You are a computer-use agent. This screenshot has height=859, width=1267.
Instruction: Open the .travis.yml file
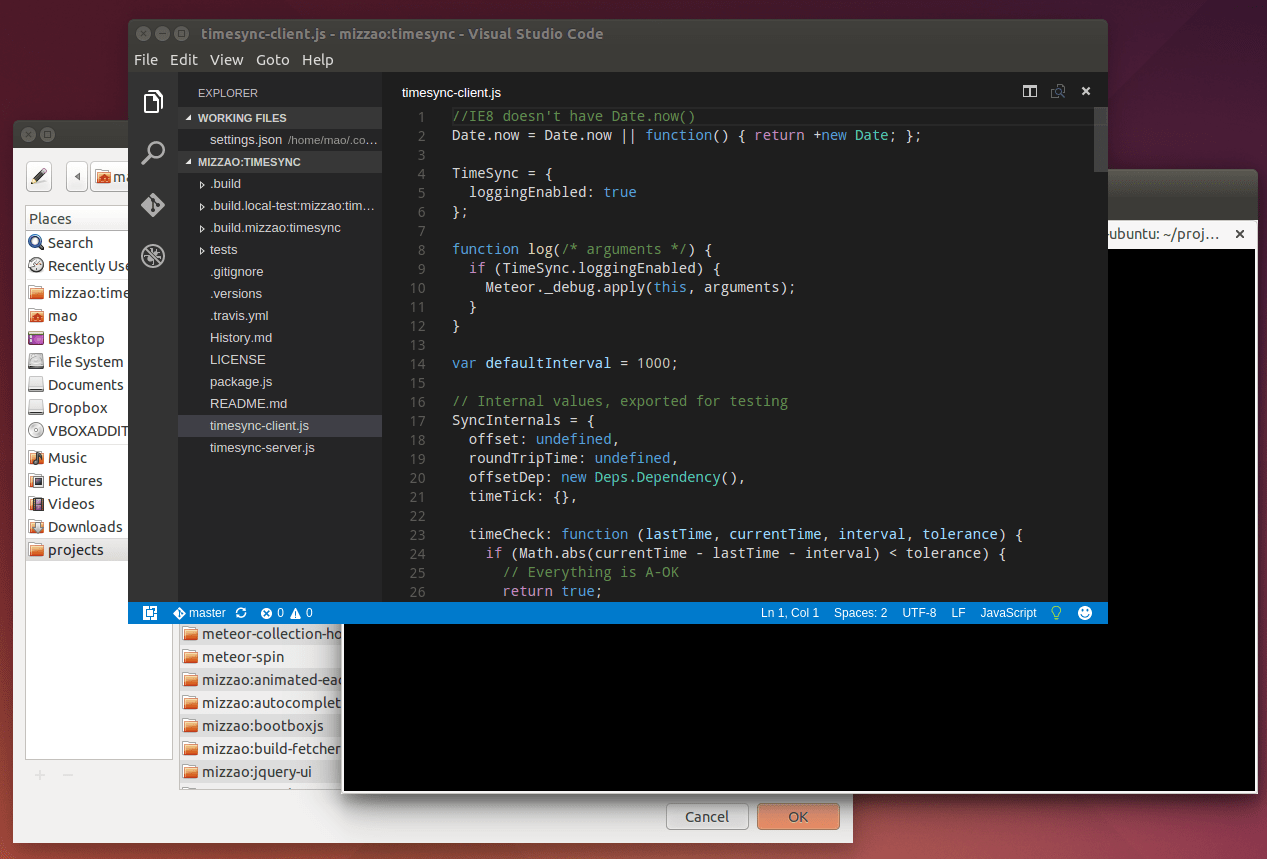pyautogui.click(x=280, y=316)
